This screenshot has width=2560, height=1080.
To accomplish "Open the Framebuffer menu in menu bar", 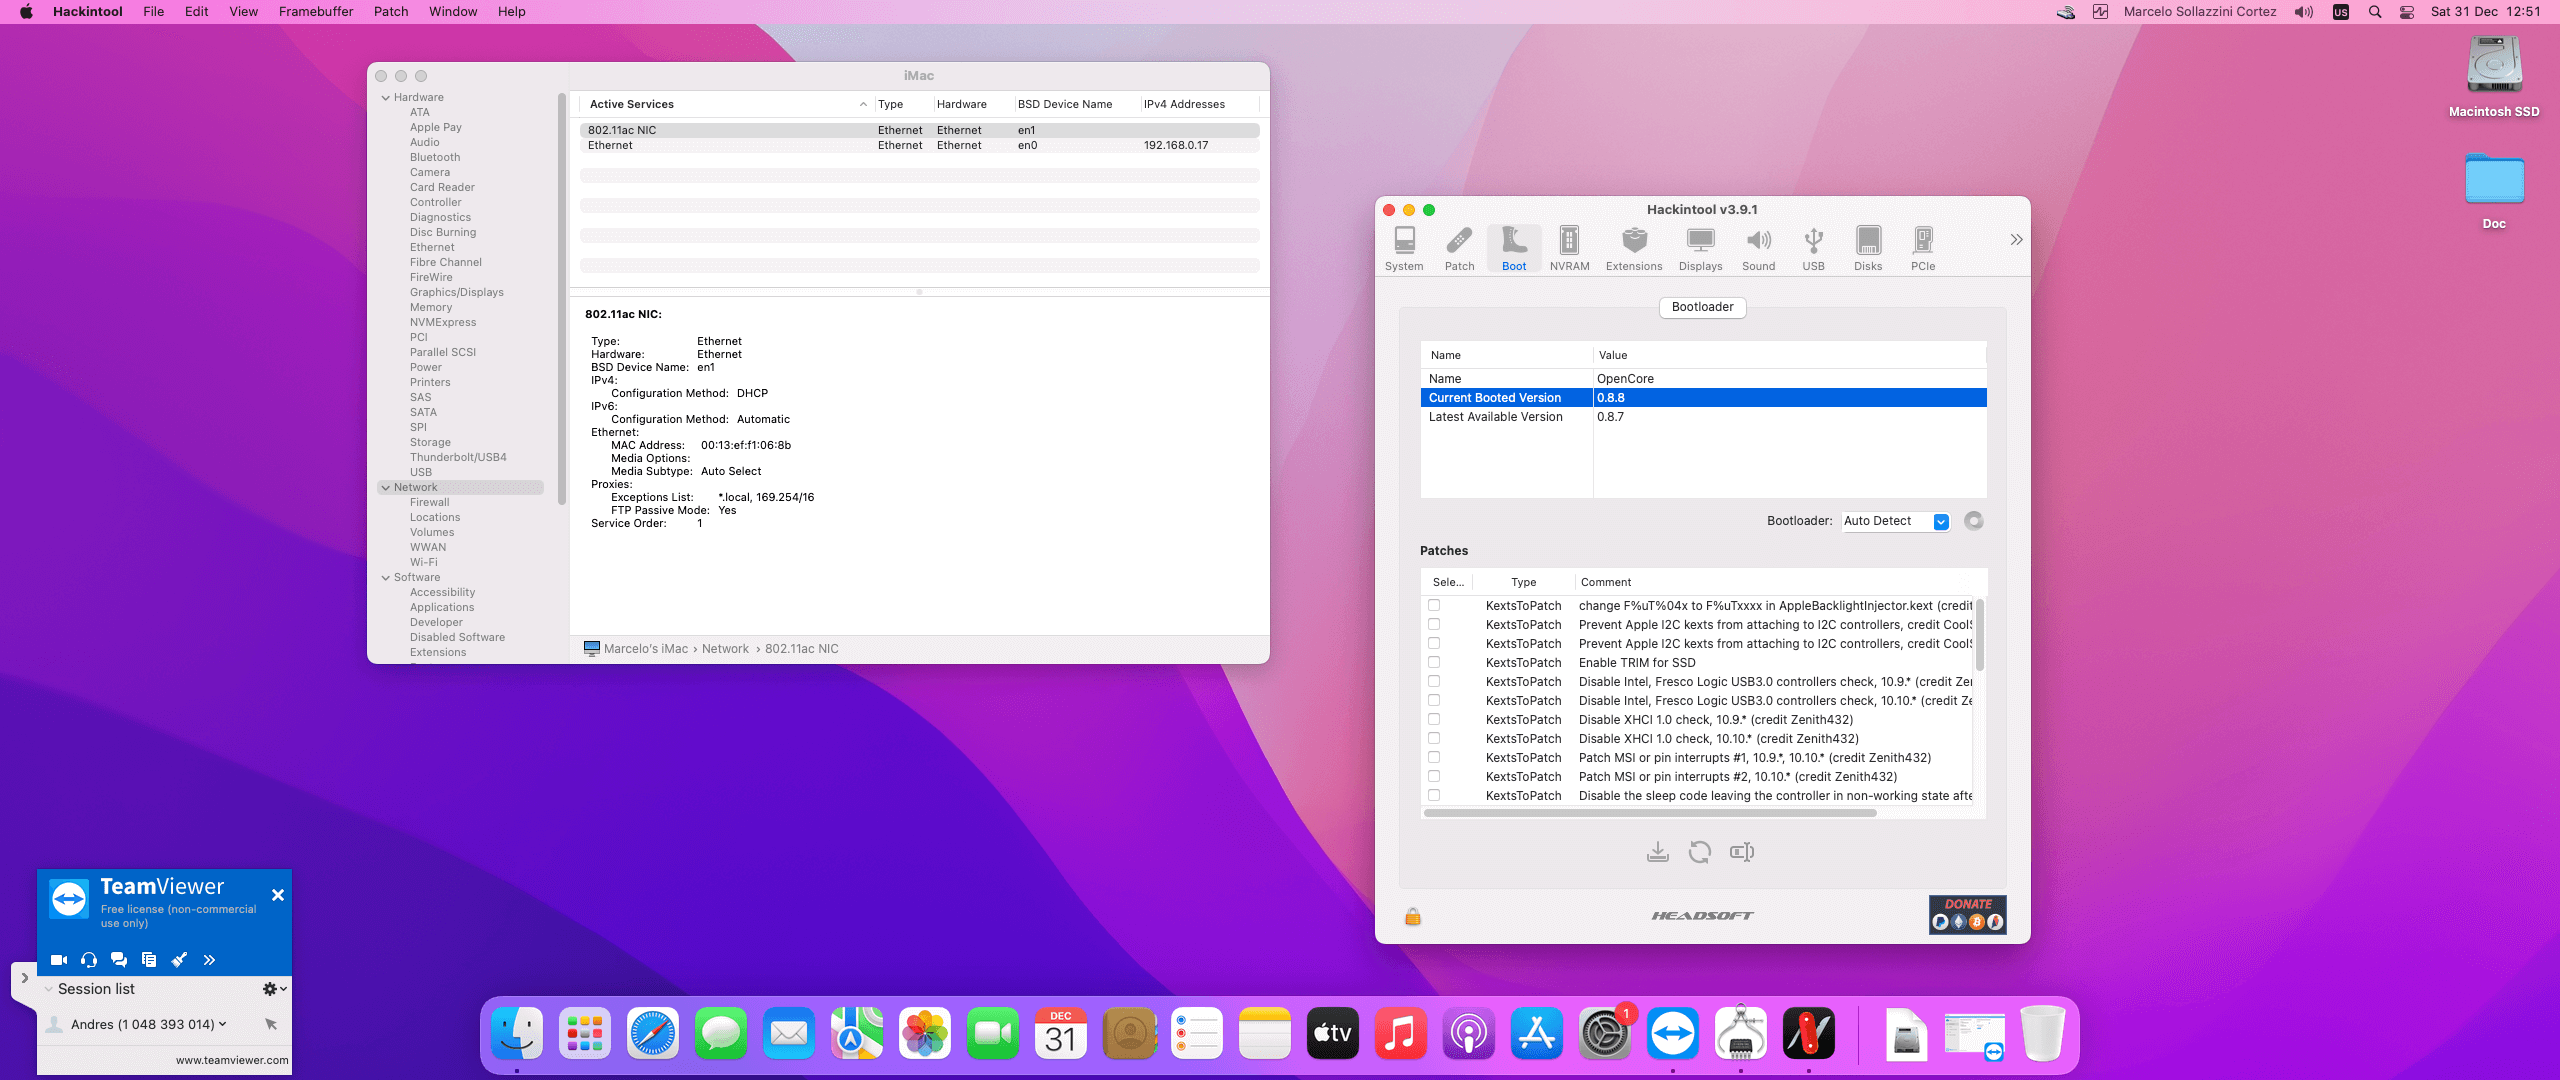I will (x=315, y=12).
